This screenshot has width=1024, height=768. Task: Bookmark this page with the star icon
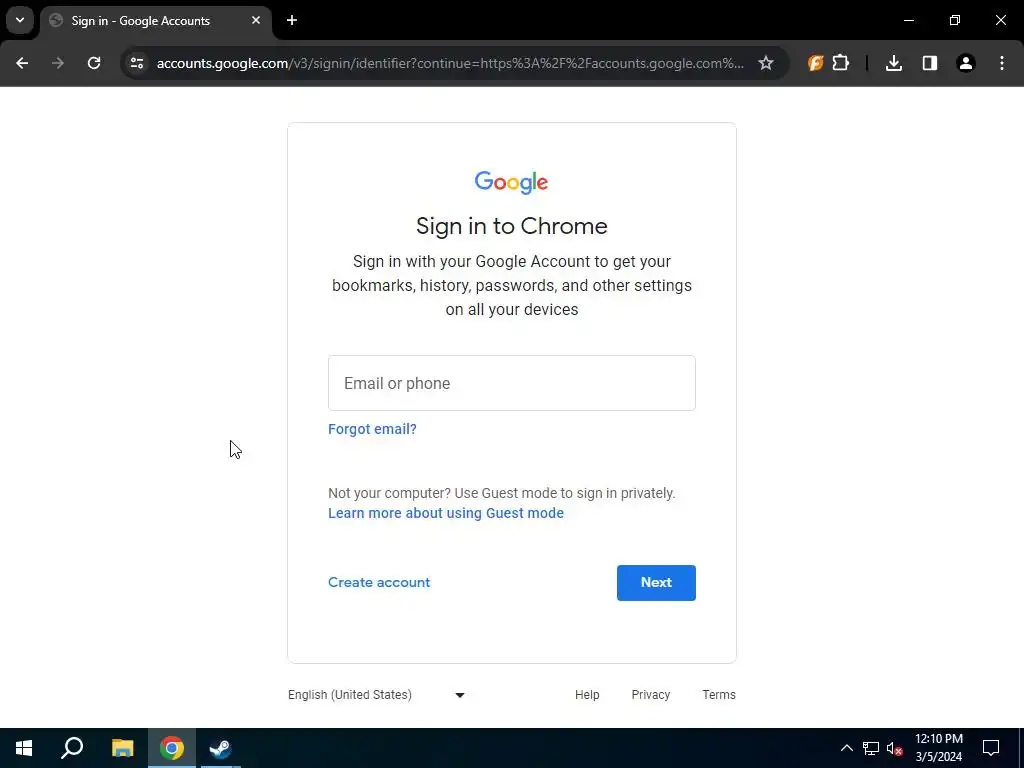point(765,63)
